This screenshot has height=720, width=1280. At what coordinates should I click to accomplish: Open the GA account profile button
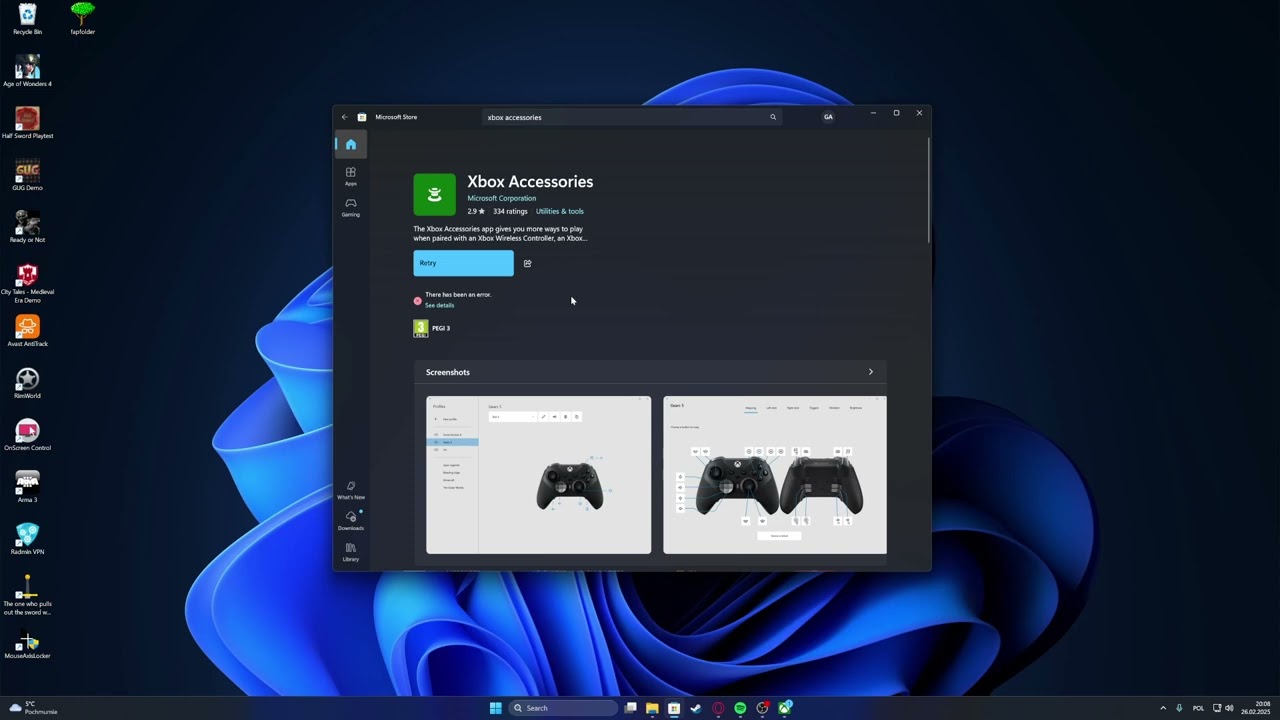click(x=828, y=117)
